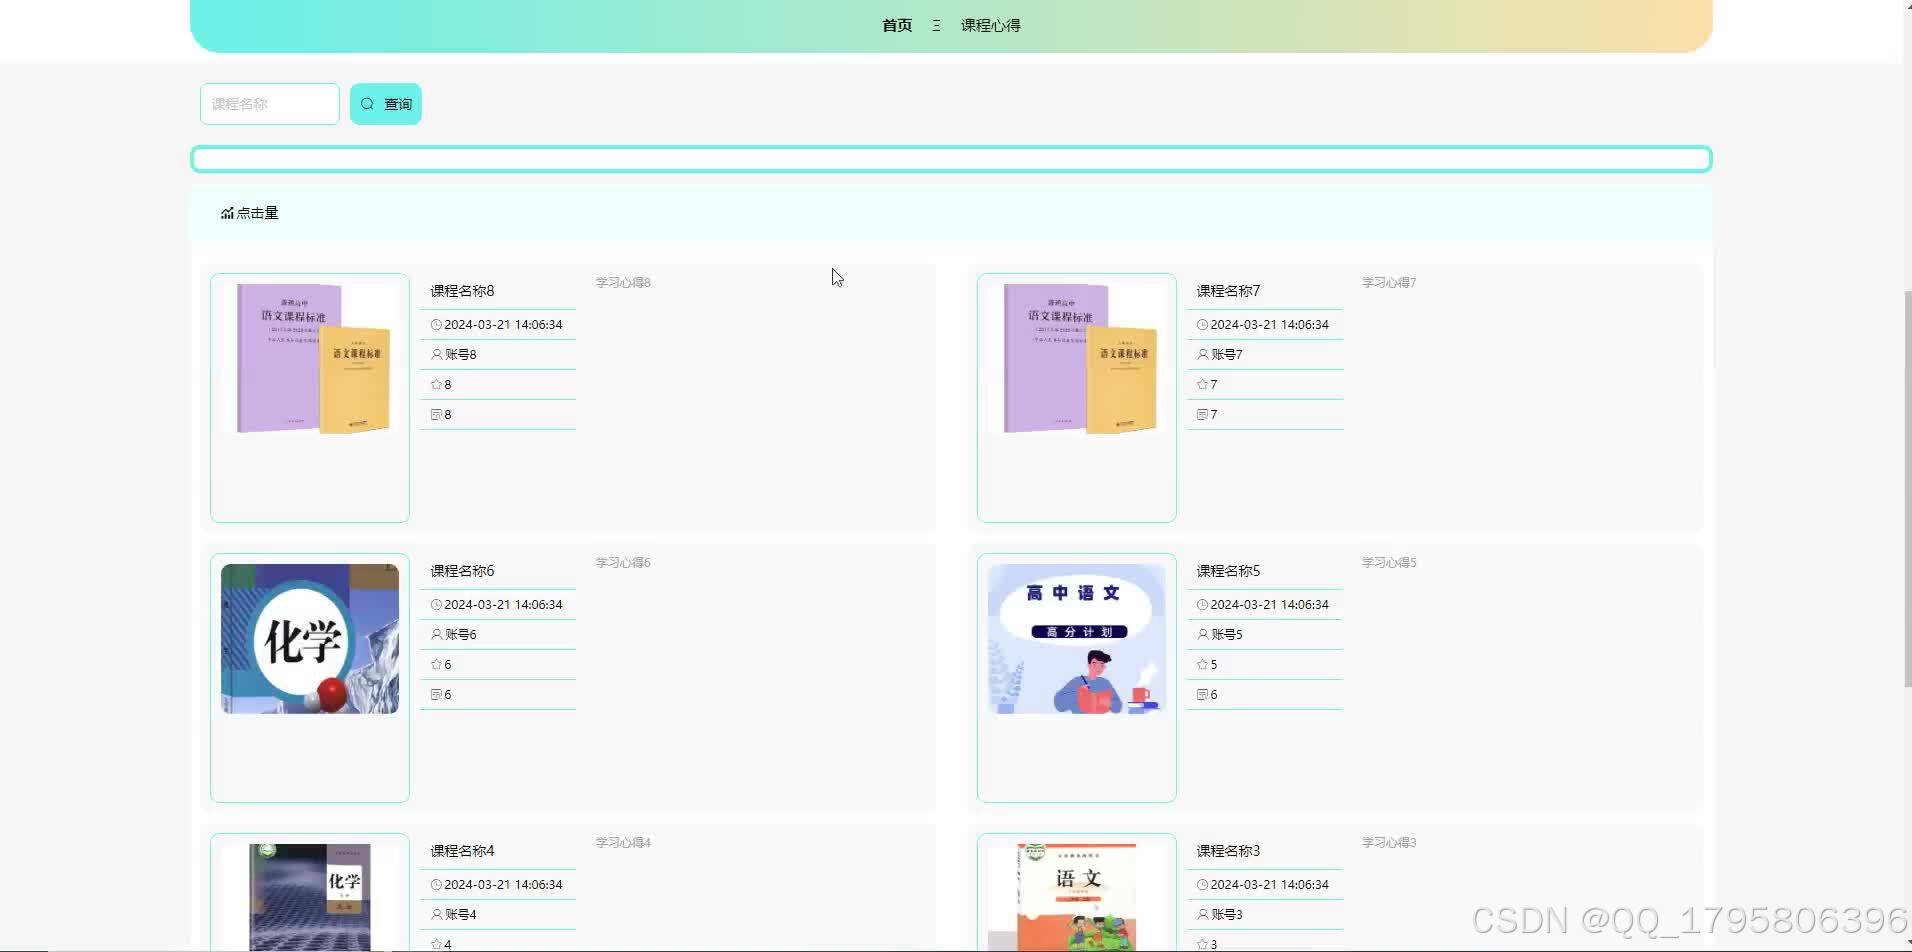Select the 课程名称8 title
Viewport: 1912px width, 952px height.
(x=462, y=291)
